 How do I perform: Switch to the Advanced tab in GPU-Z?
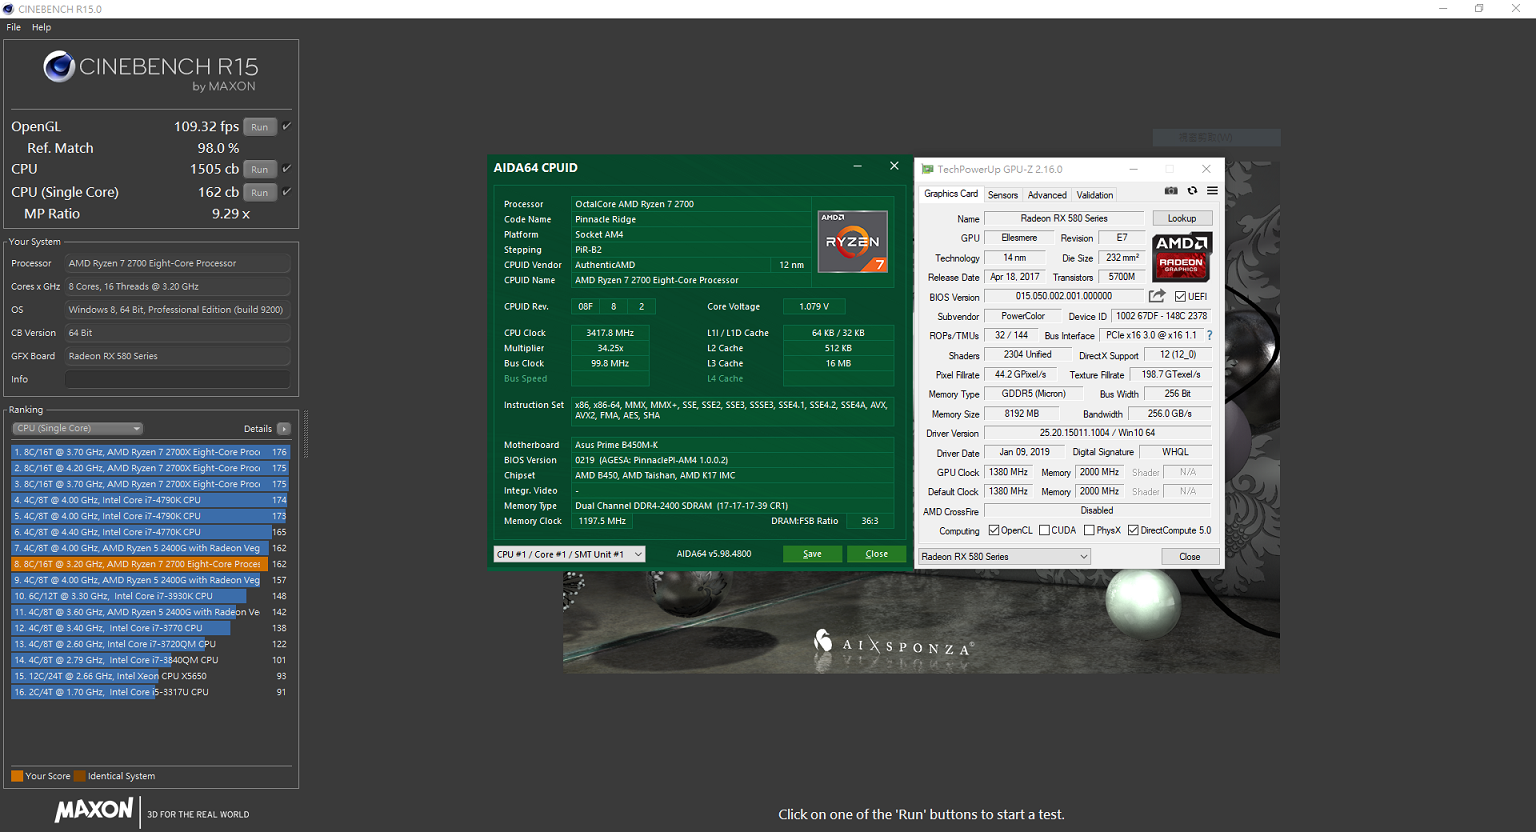[x=1047, y=195]
